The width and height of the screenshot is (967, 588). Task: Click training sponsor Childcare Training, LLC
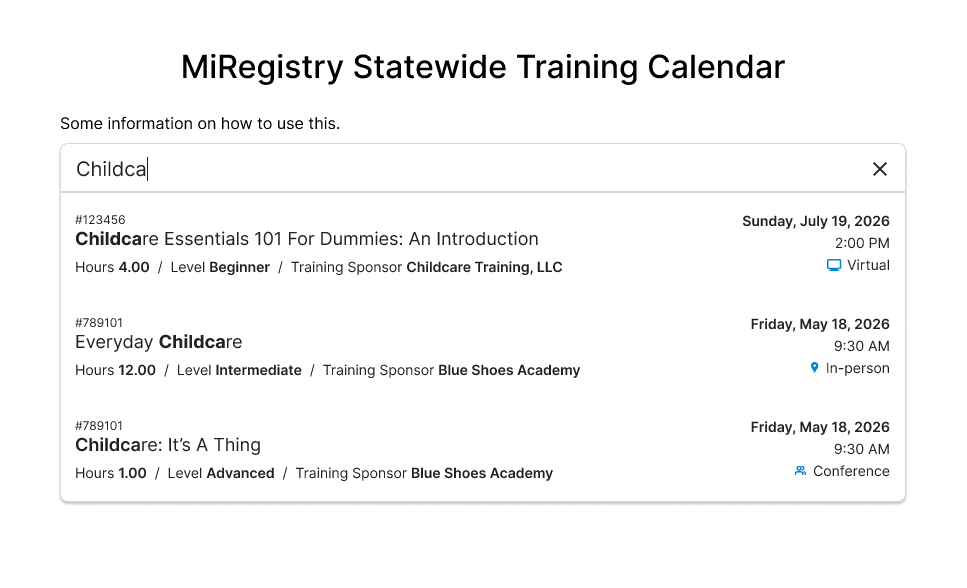click(484, 267)
